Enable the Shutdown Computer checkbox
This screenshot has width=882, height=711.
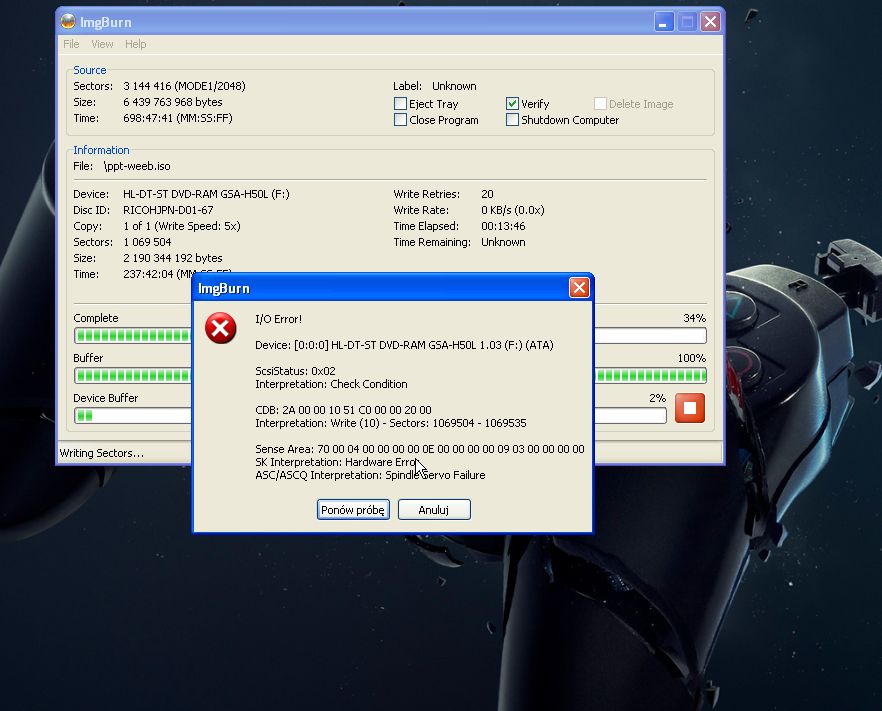point(512,120)
